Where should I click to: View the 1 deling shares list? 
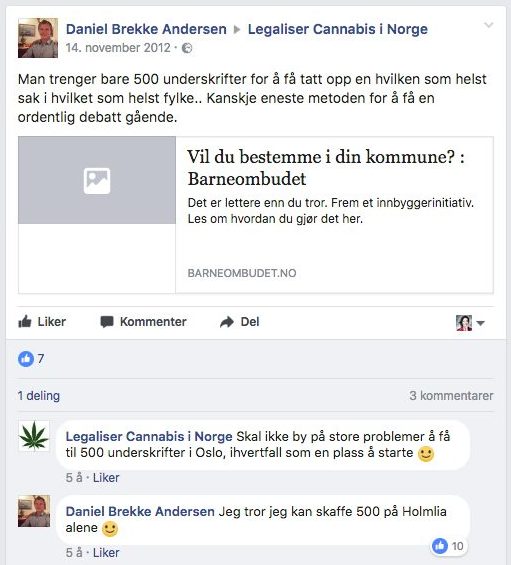[x=39, y=396]
